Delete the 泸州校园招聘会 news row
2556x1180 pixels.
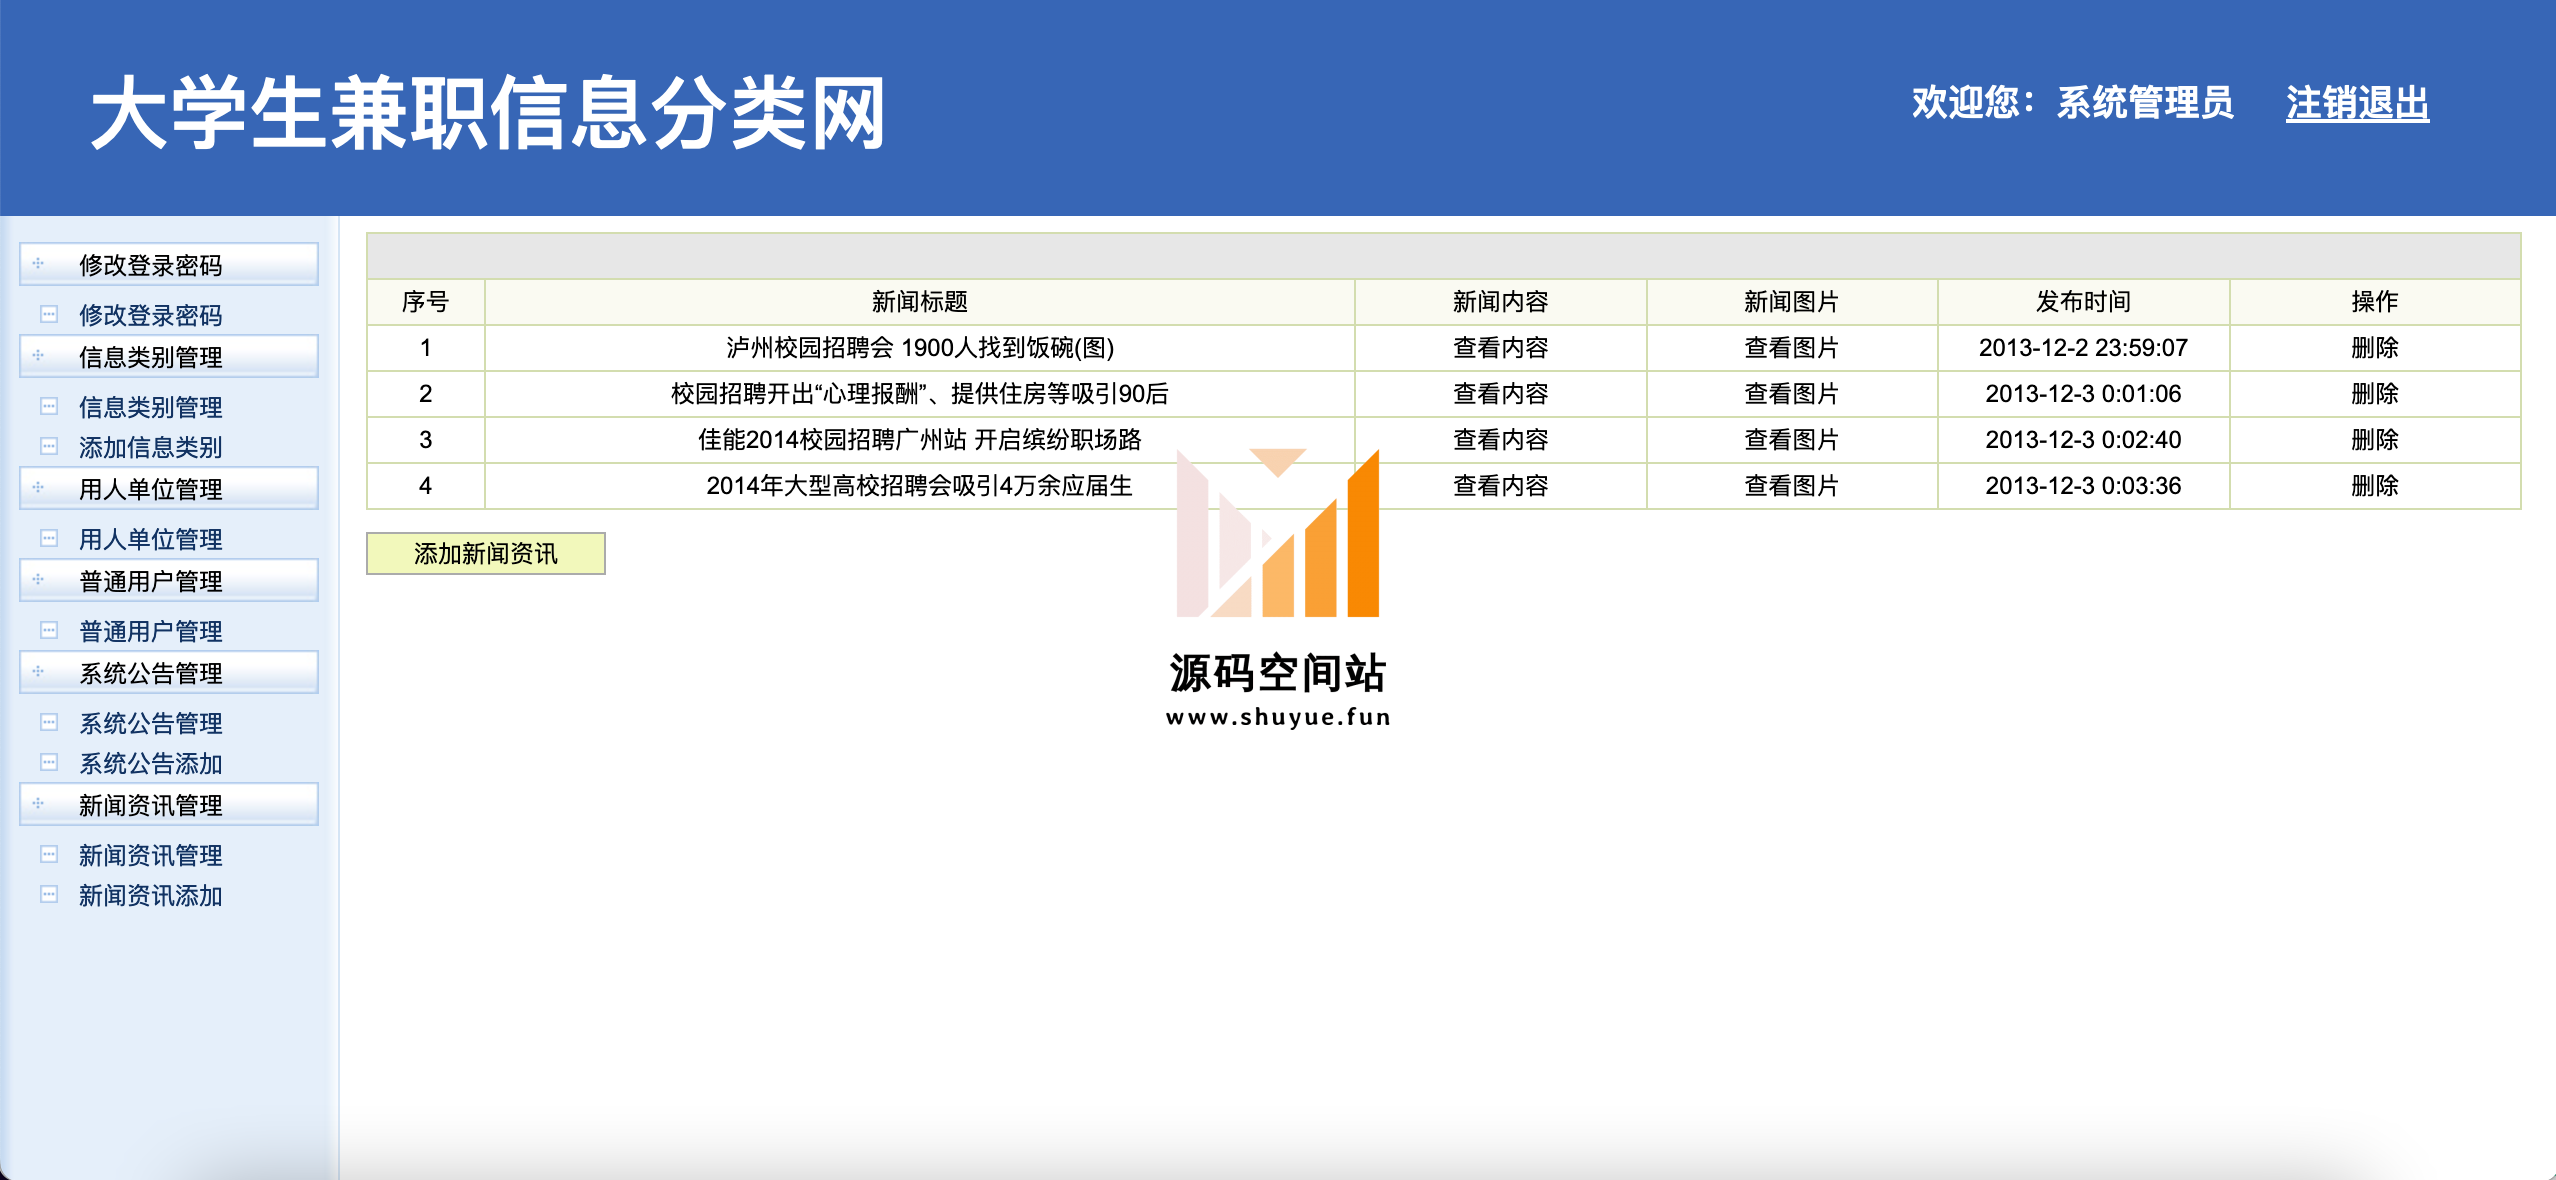coord(2375,348)
